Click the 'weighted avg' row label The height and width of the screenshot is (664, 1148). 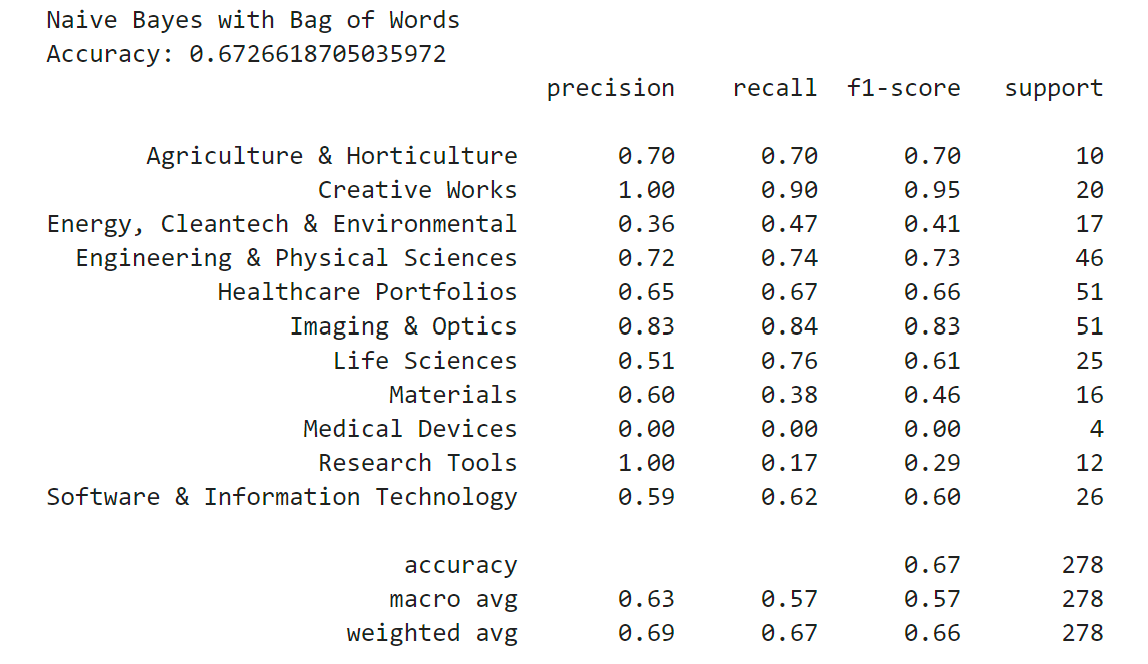pyautogui.click(x=432, y=633)
